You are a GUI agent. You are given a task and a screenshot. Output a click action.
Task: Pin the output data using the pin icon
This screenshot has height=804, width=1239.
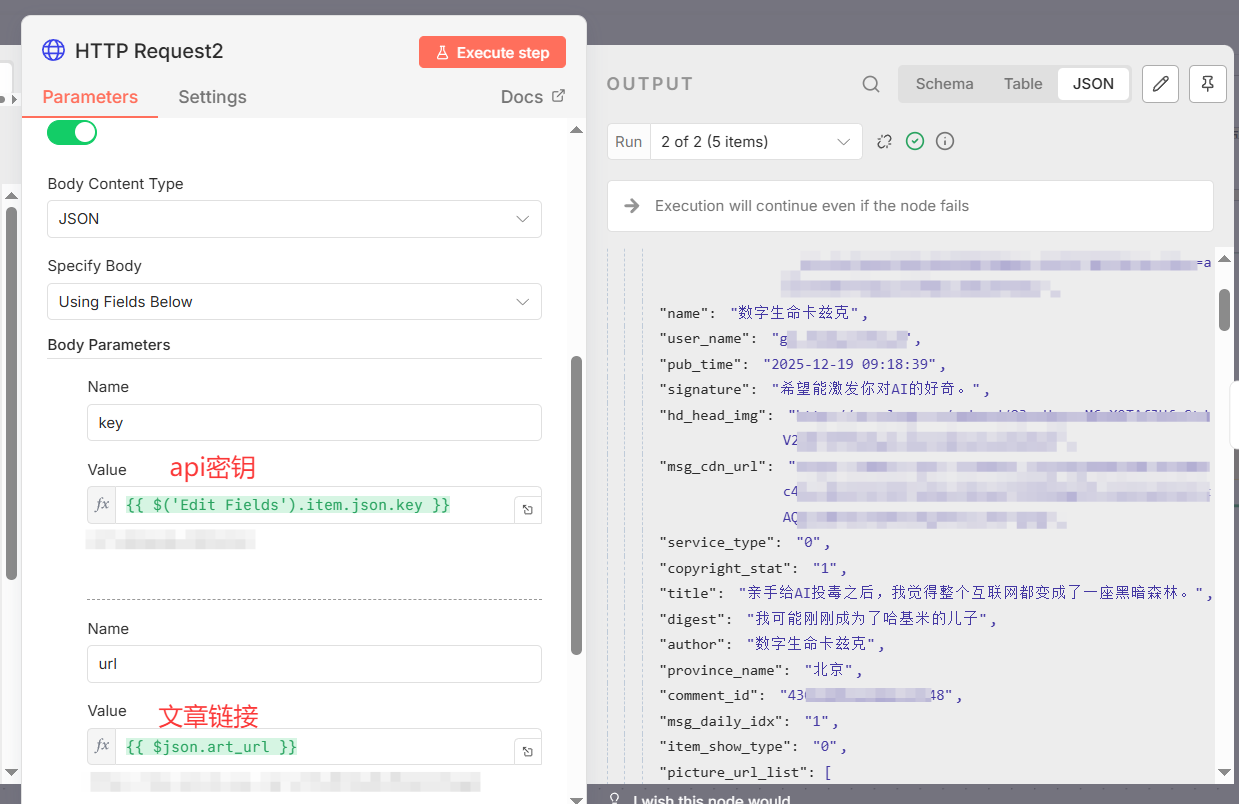pyautogui.click(x=1208, y=84)
